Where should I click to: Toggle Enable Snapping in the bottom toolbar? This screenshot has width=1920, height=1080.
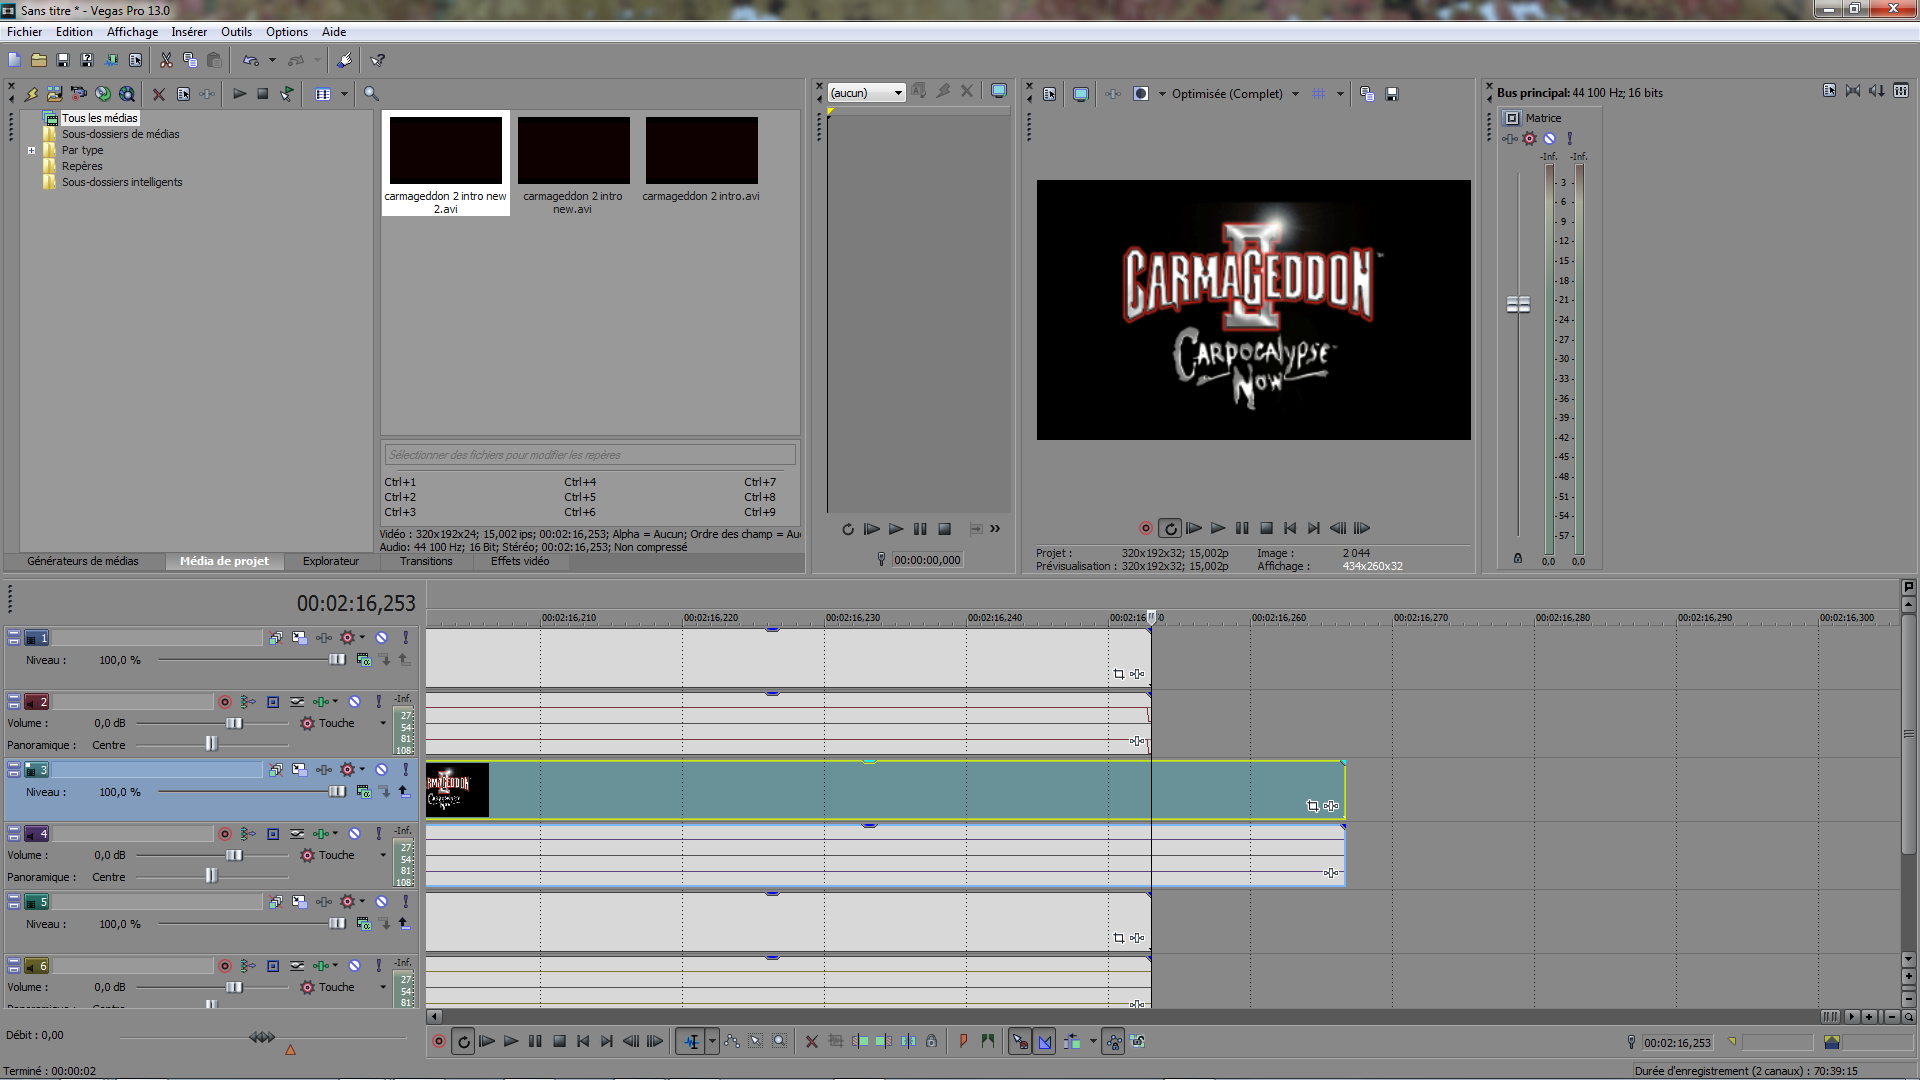[1020, 1042]
